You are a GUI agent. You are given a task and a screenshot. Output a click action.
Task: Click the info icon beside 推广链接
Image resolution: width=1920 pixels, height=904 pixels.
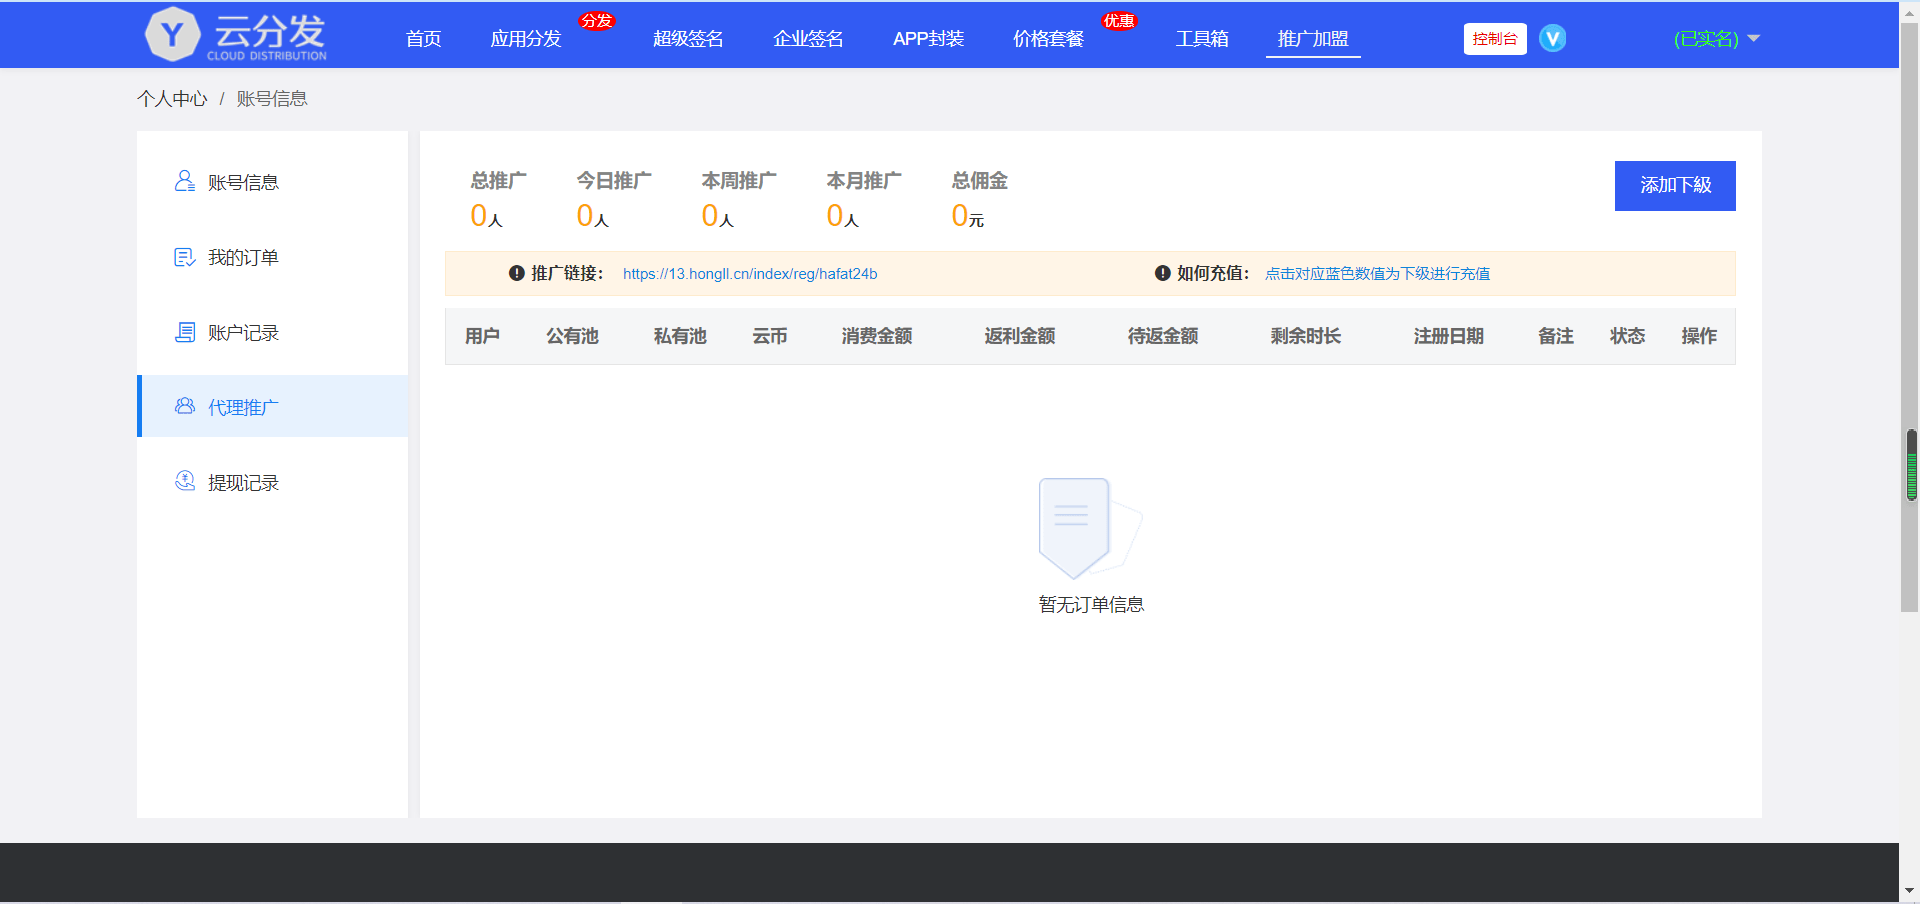click(x=516, y=273)
